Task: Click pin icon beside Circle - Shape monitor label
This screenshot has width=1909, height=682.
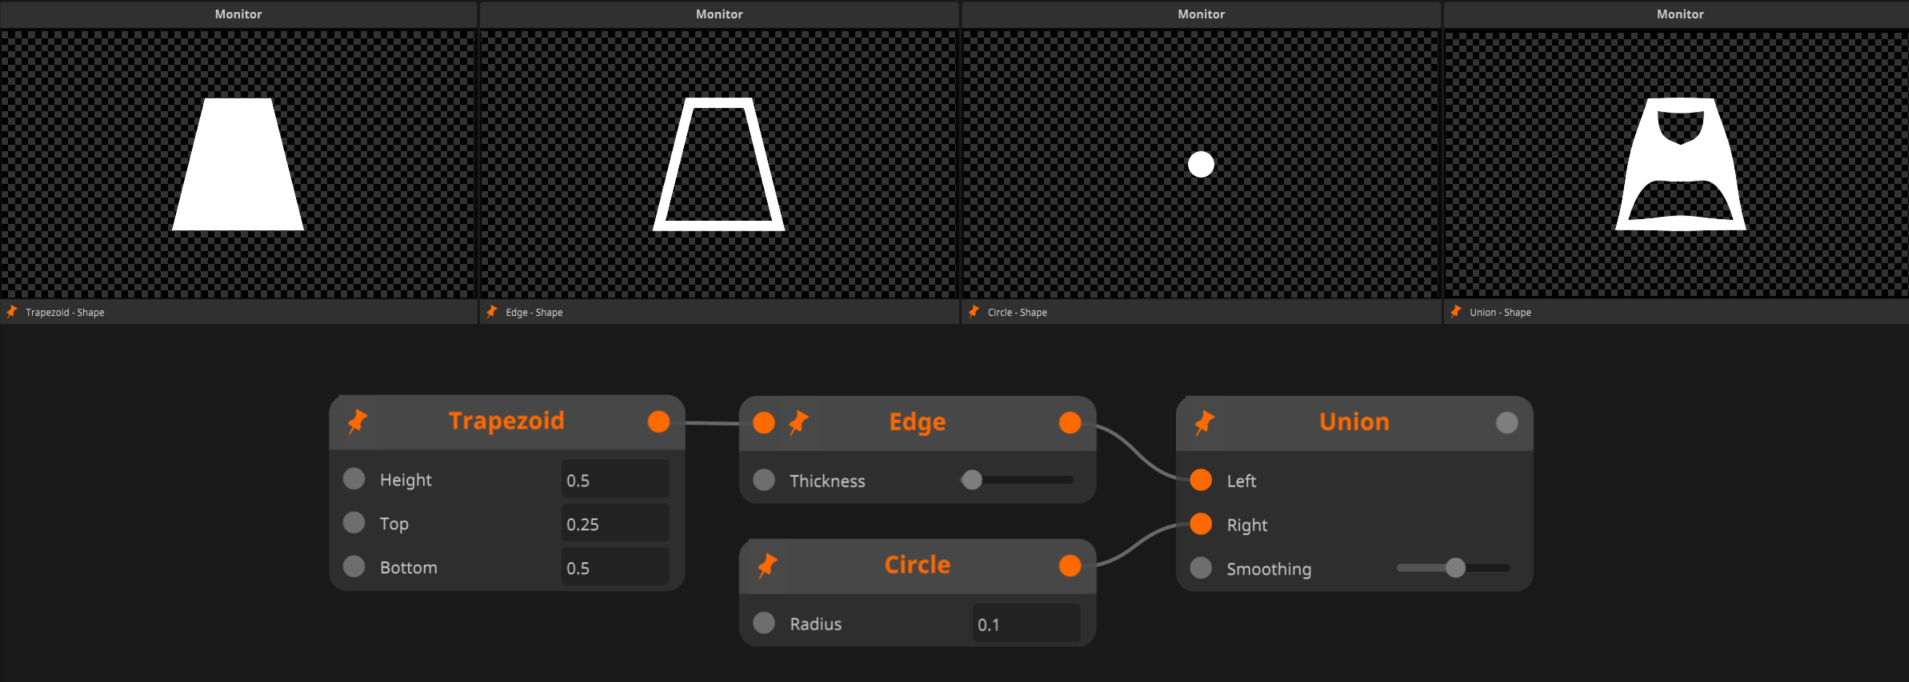Action: pyautogui.click(x=974, y=312)
